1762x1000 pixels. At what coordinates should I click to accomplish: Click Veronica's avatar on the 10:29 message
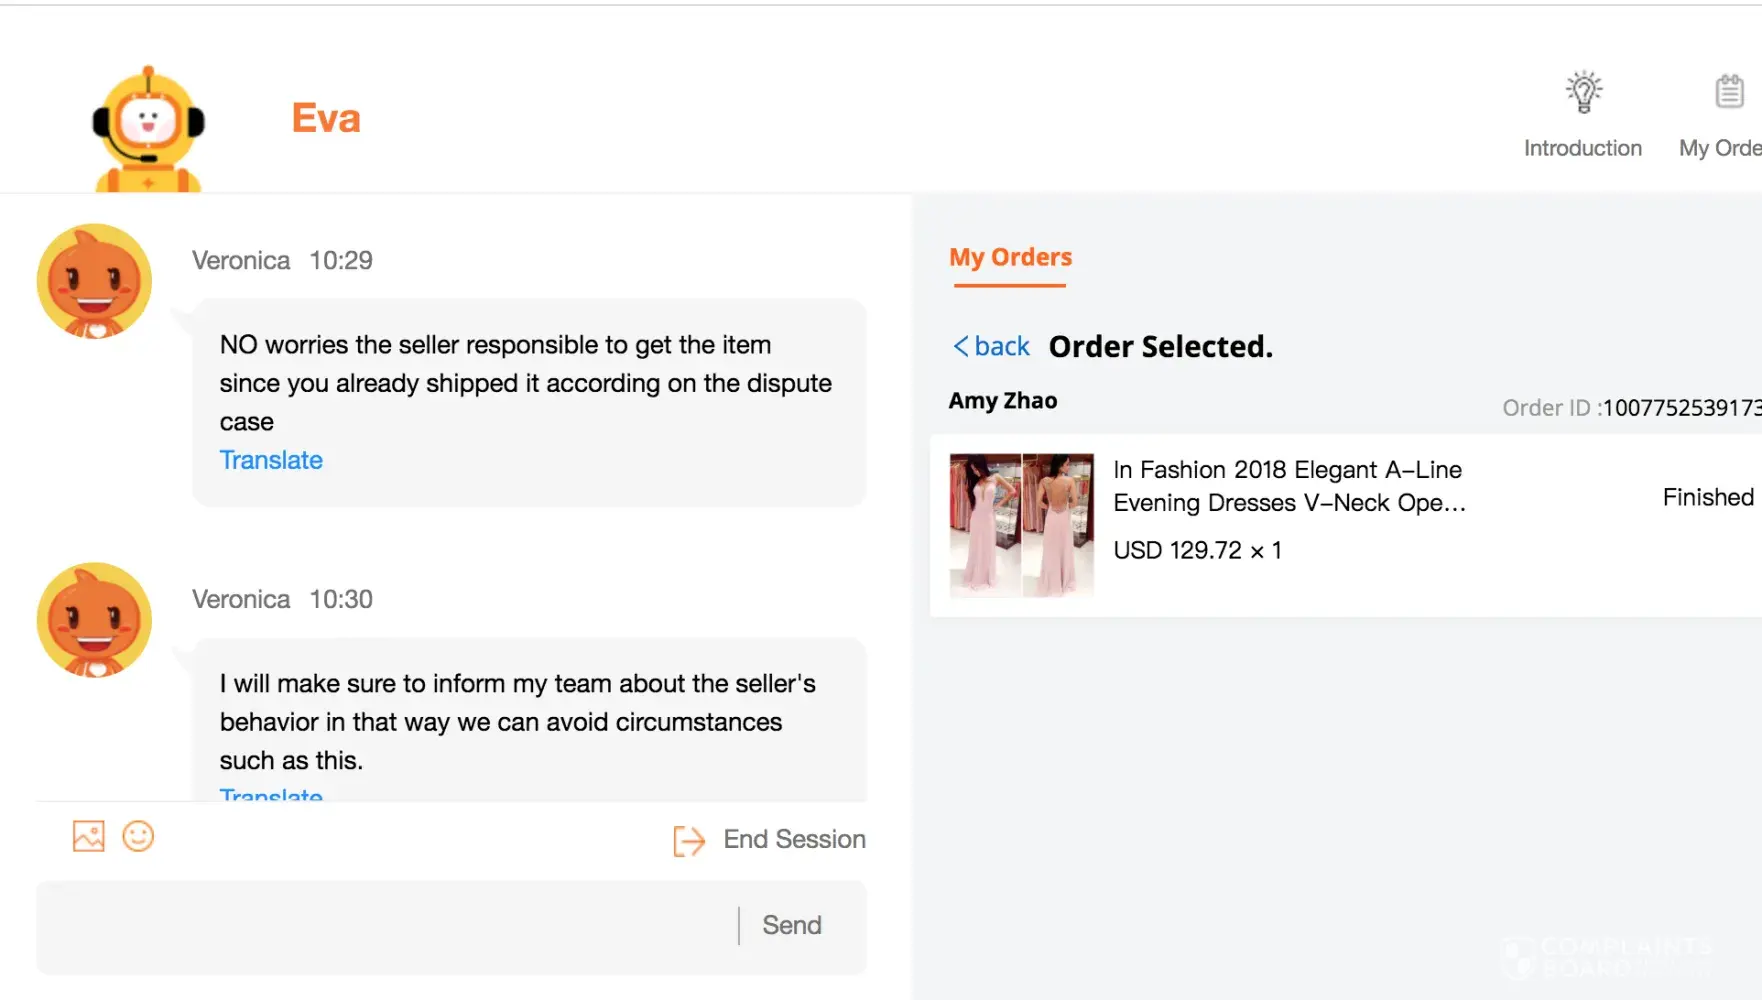click(94, 281)
